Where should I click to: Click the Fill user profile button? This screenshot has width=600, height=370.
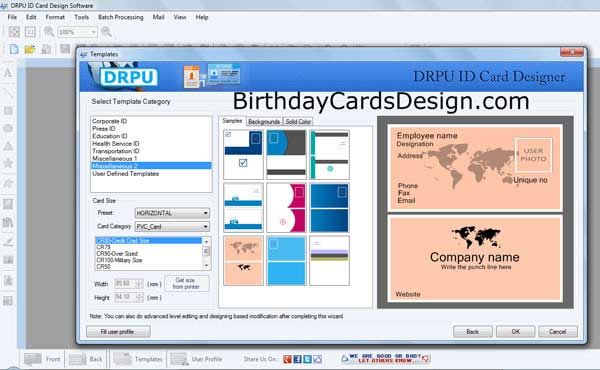click(118, 332)
